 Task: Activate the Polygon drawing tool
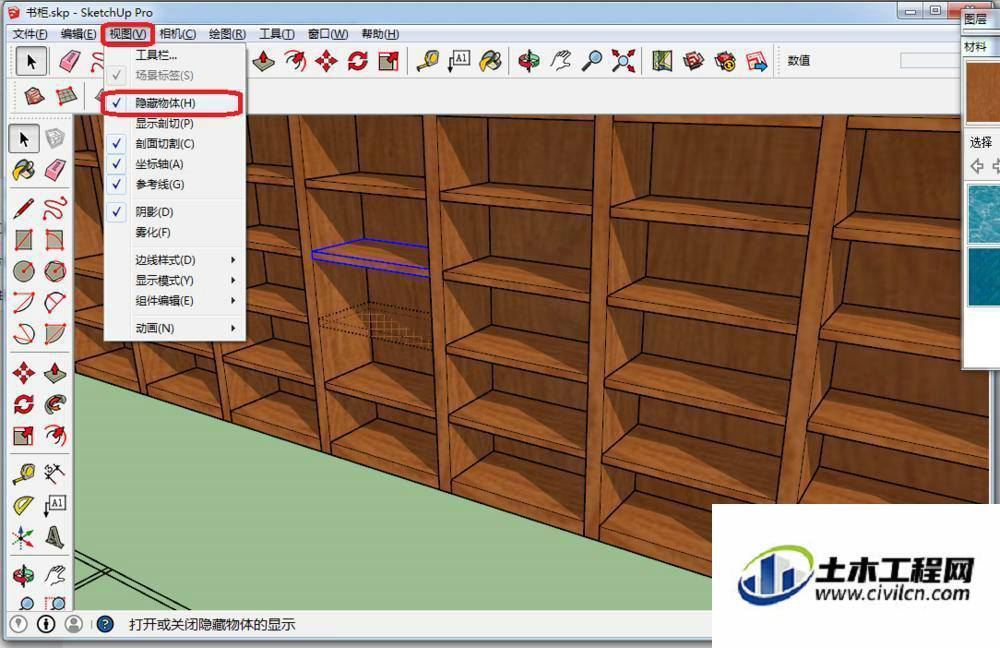pyautogui.click(x=55, y=271)
